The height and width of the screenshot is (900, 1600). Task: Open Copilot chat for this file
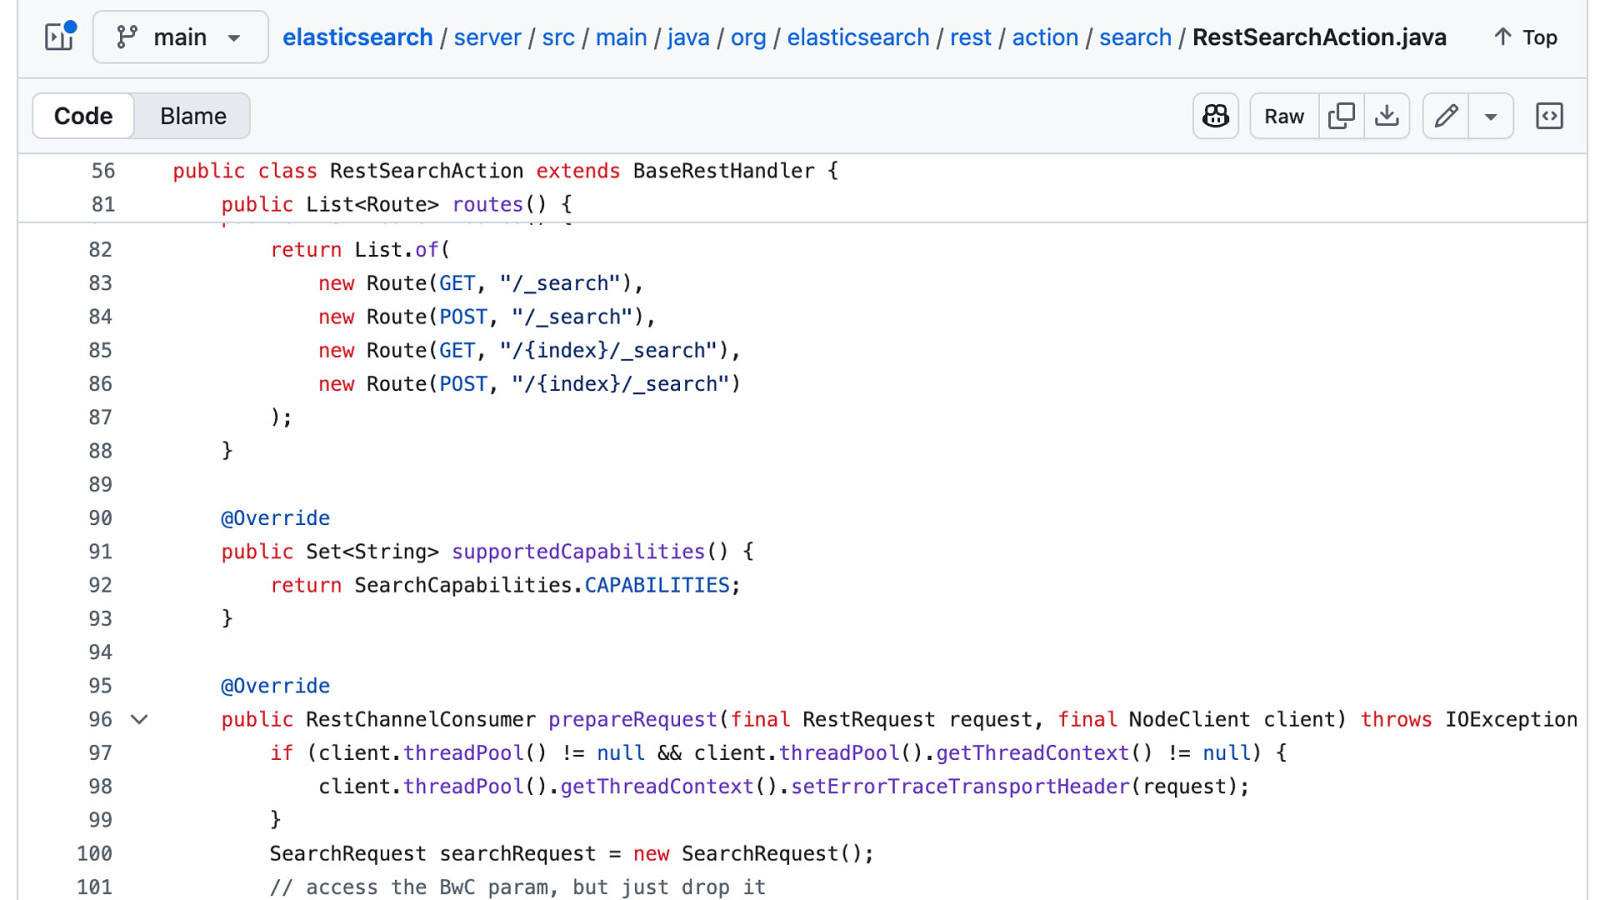pyautogui.click(x=1215, y=116)
